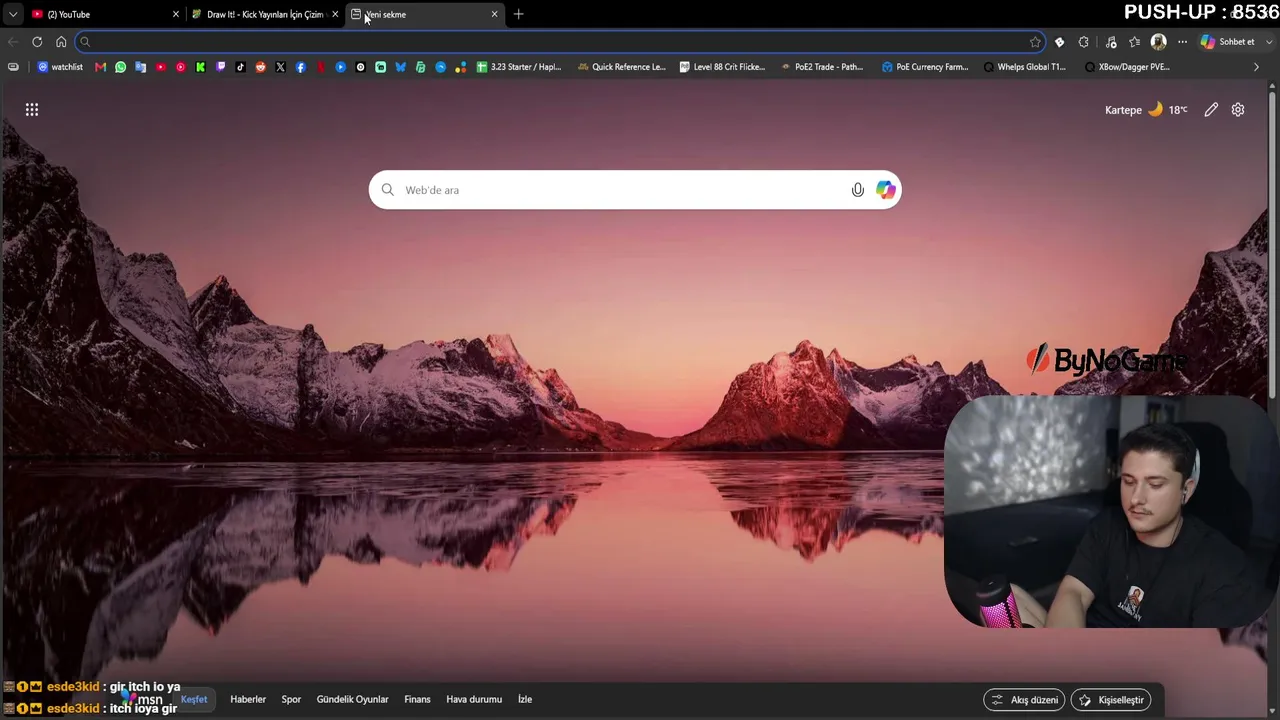Open Facebook bookmark icon
The height and width of the screenshot is (720, 1280).
point(300,67)
